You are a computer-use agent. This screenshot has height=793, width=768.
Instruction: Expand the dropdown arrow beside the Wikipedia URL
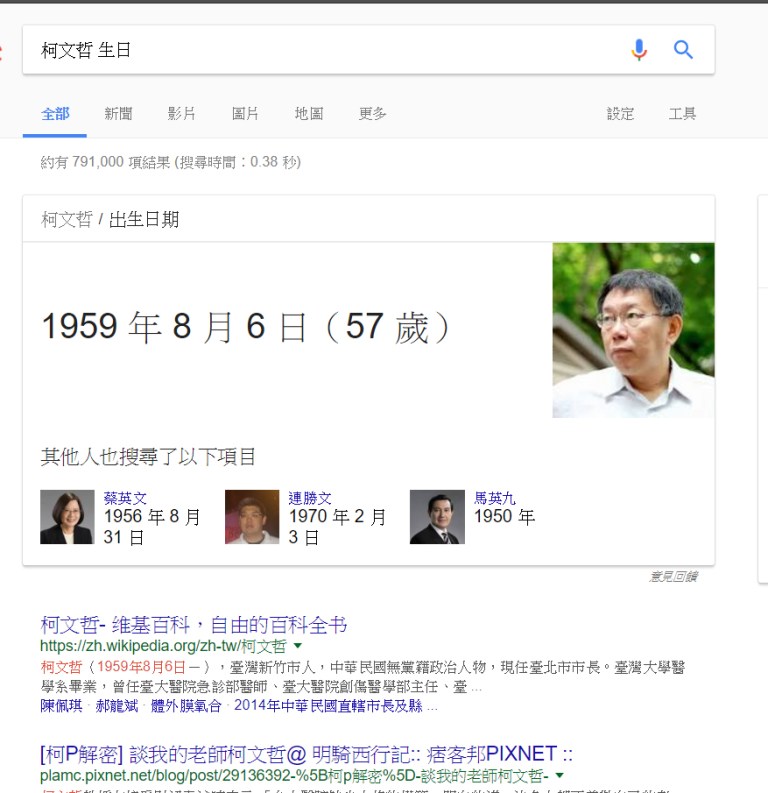pyautogui.click(x=298, y=645)
